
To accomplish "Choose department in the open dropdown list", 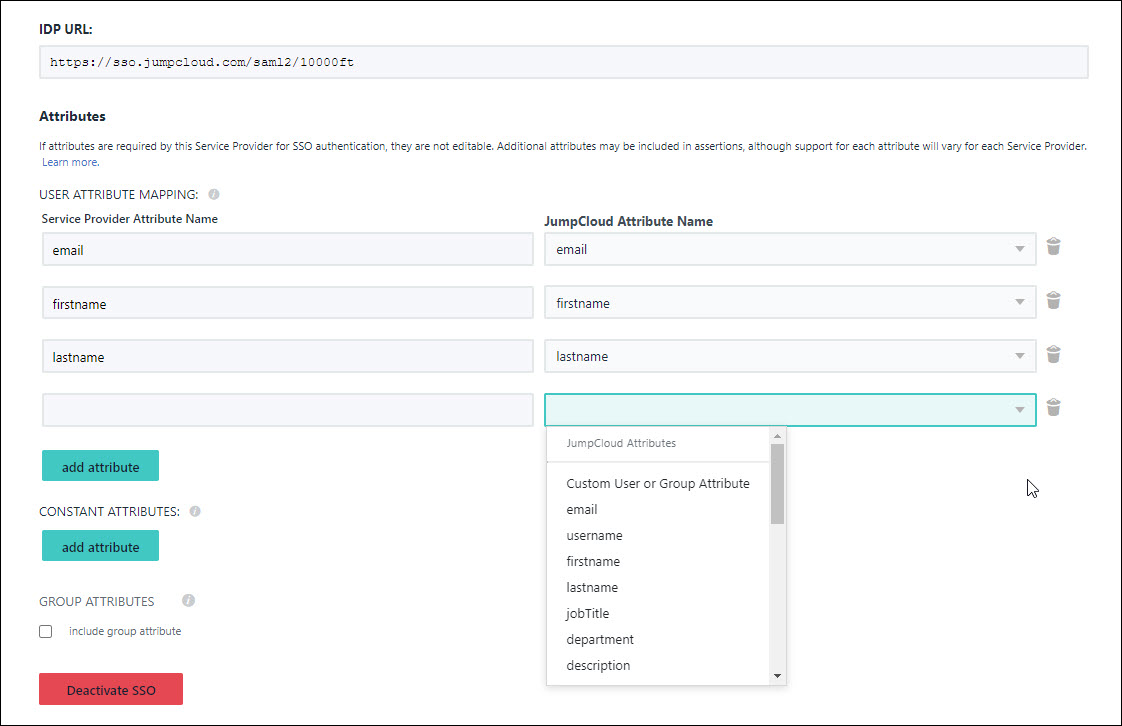I will pyautogui.click(x=600, y=639).
